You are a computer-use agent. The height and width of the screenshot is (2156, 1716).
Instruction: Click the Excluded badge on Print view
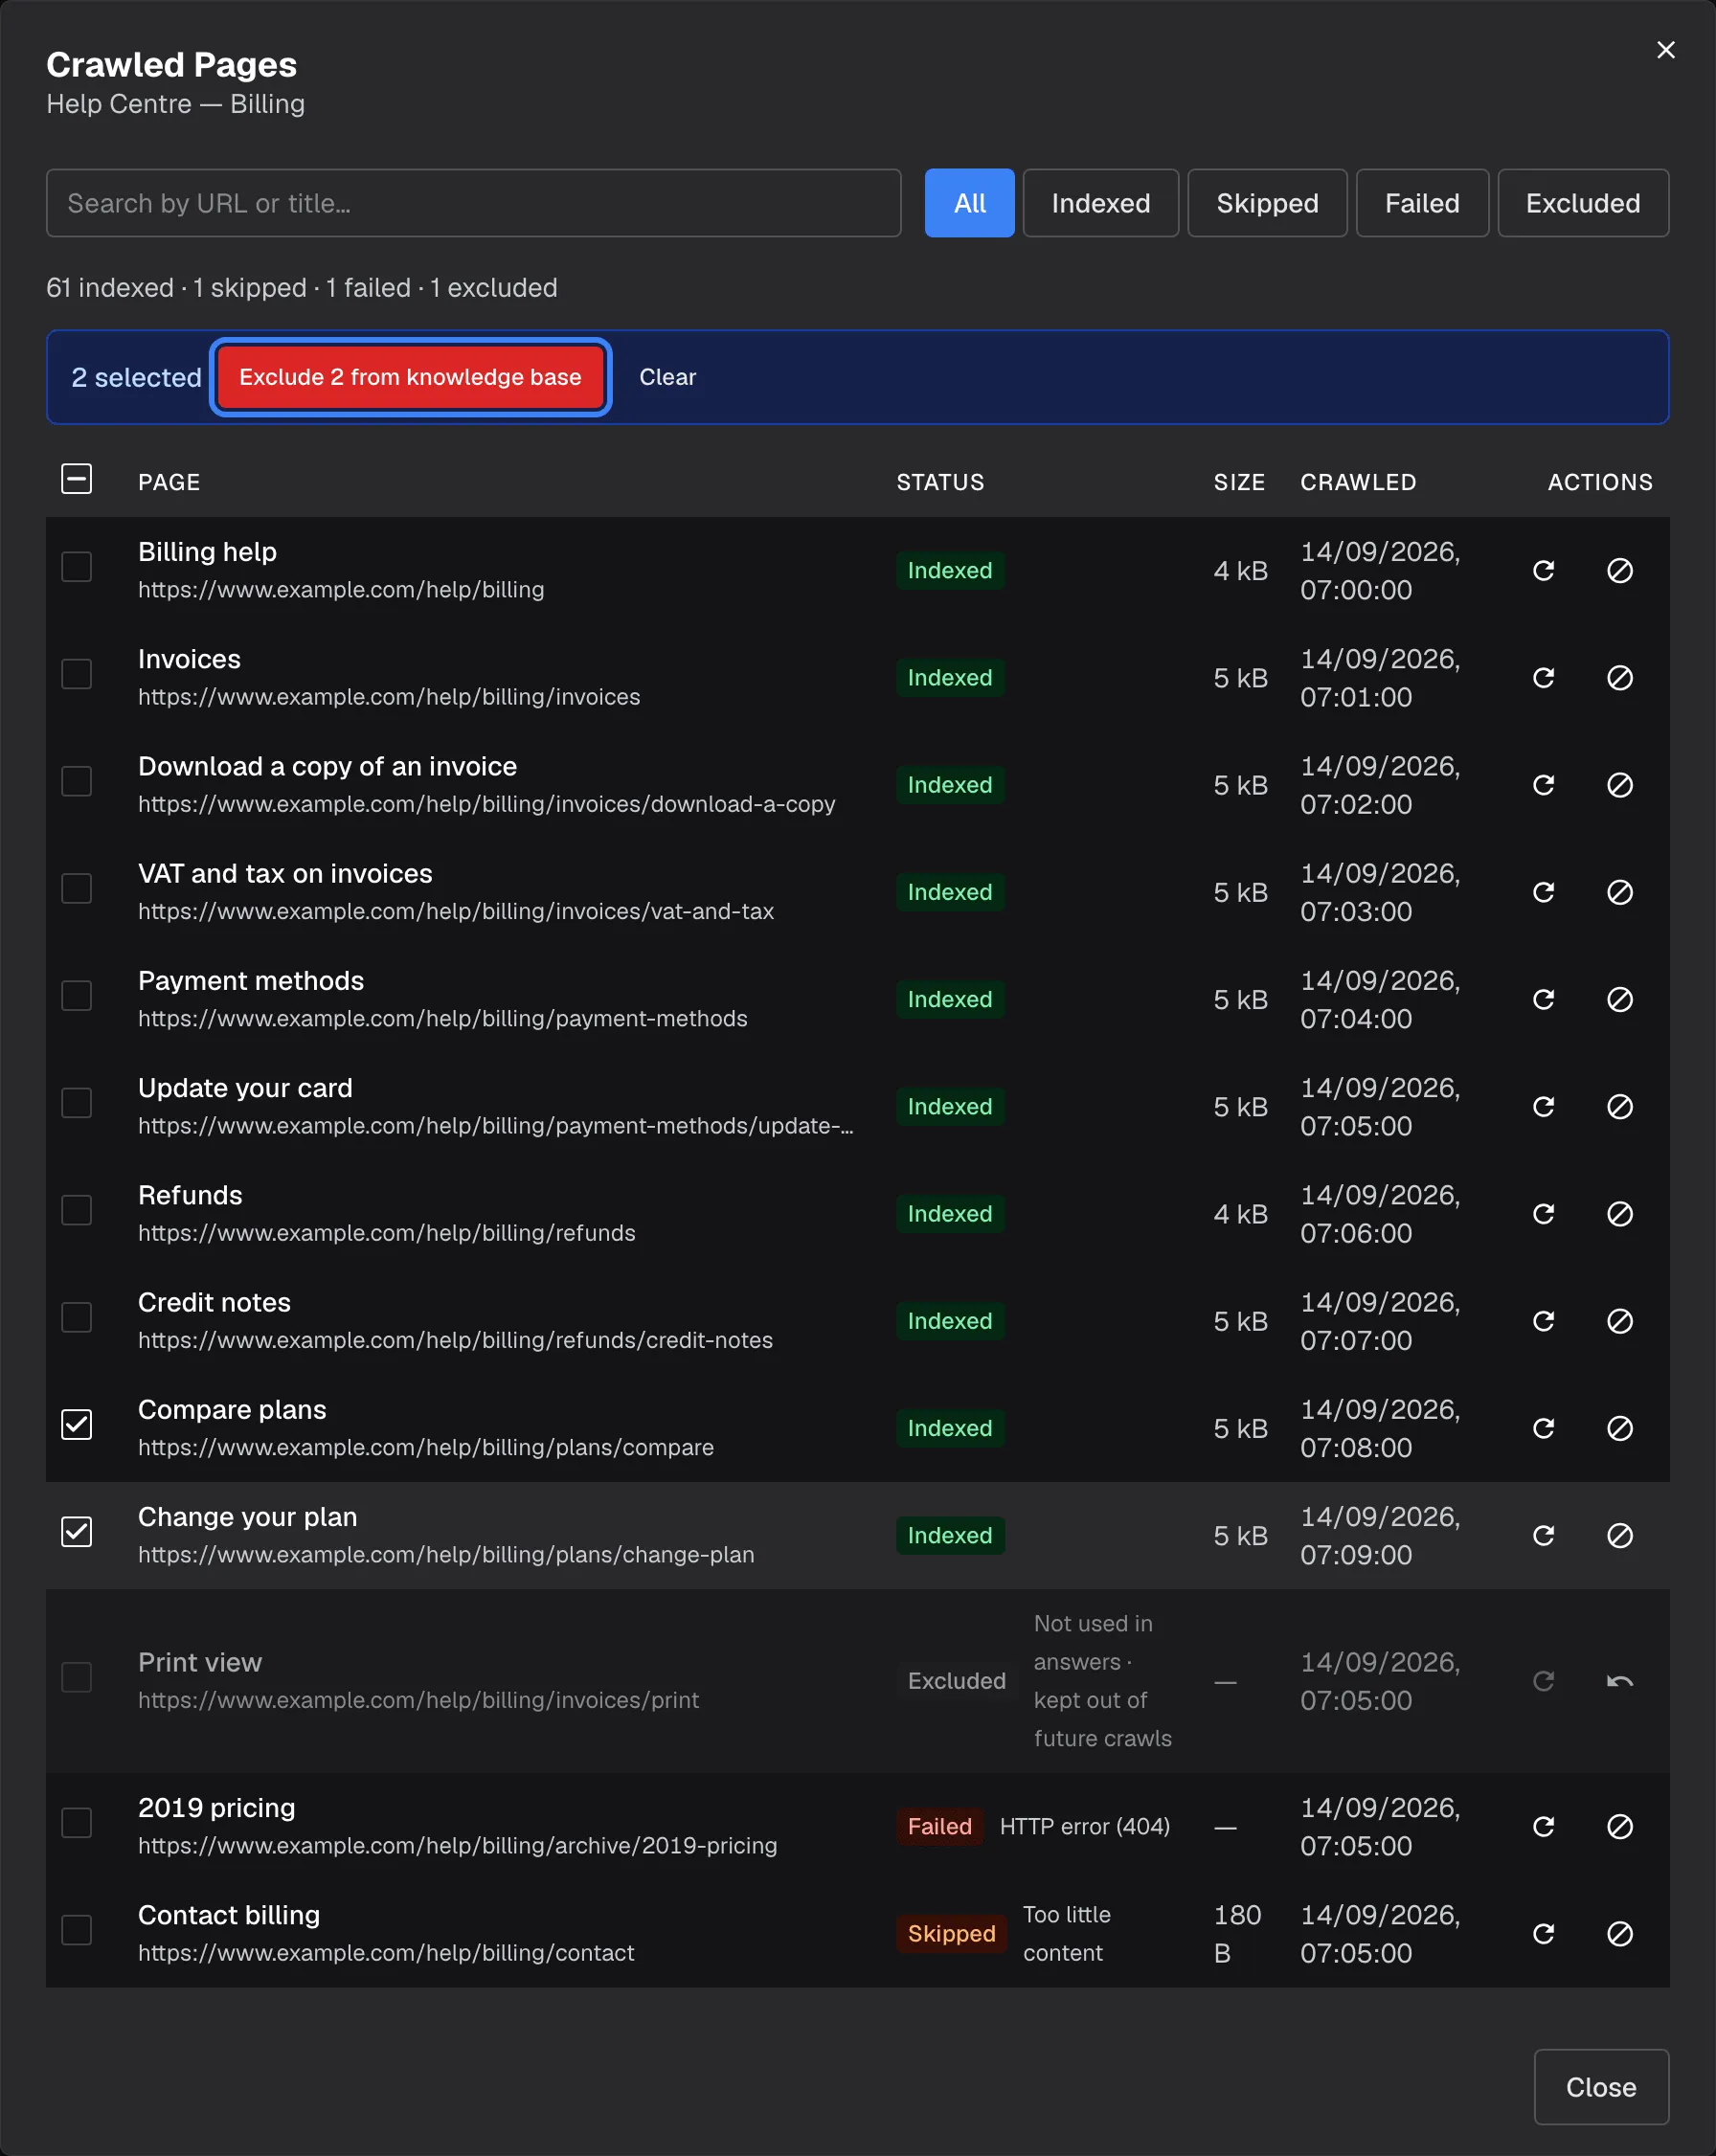[956, 1681]
